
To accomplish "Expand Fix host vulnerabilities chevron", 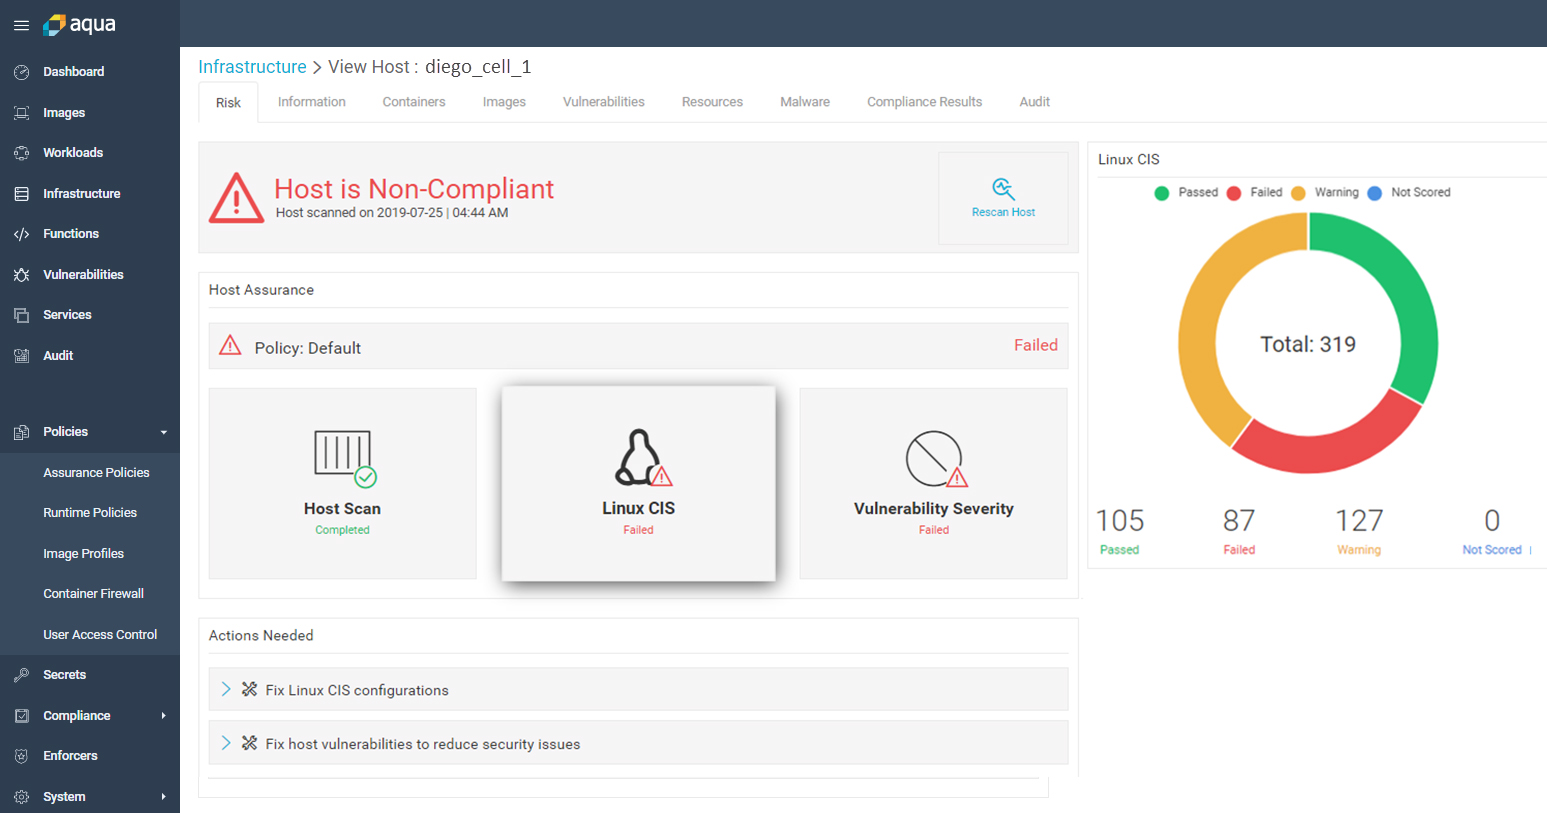I will coord(226,743).
